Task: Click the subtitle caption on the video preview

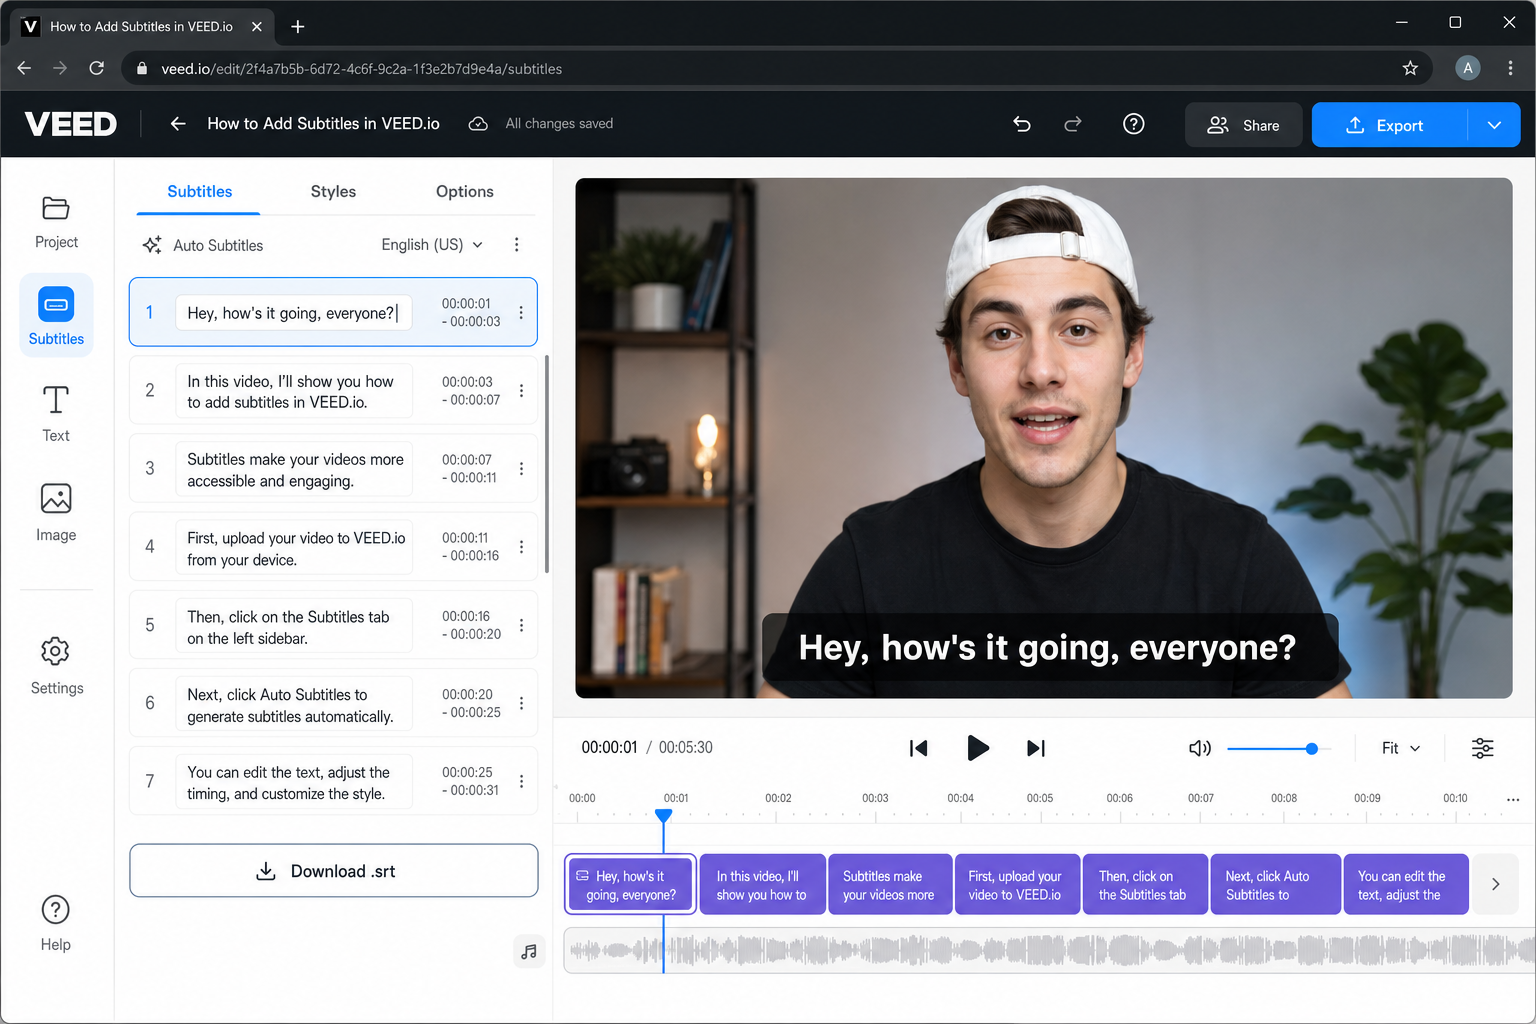Action: pos(1049,648)
